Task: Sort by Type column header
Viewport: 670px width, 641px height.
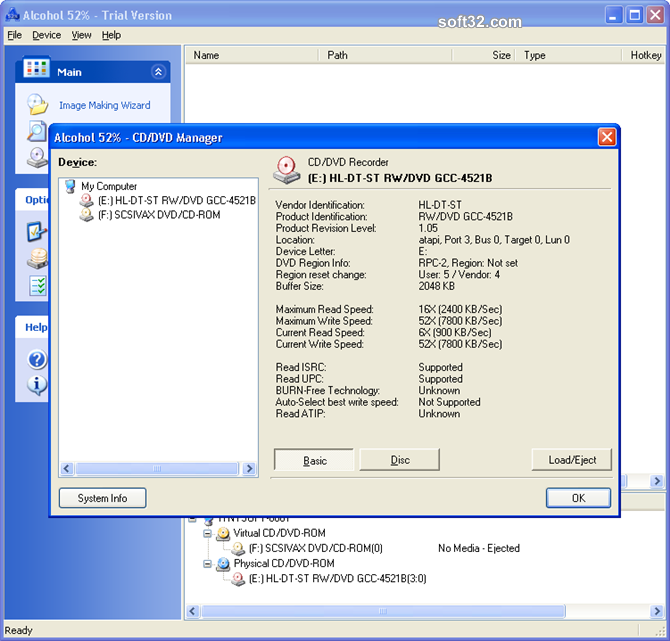Action: coord(568,55)
